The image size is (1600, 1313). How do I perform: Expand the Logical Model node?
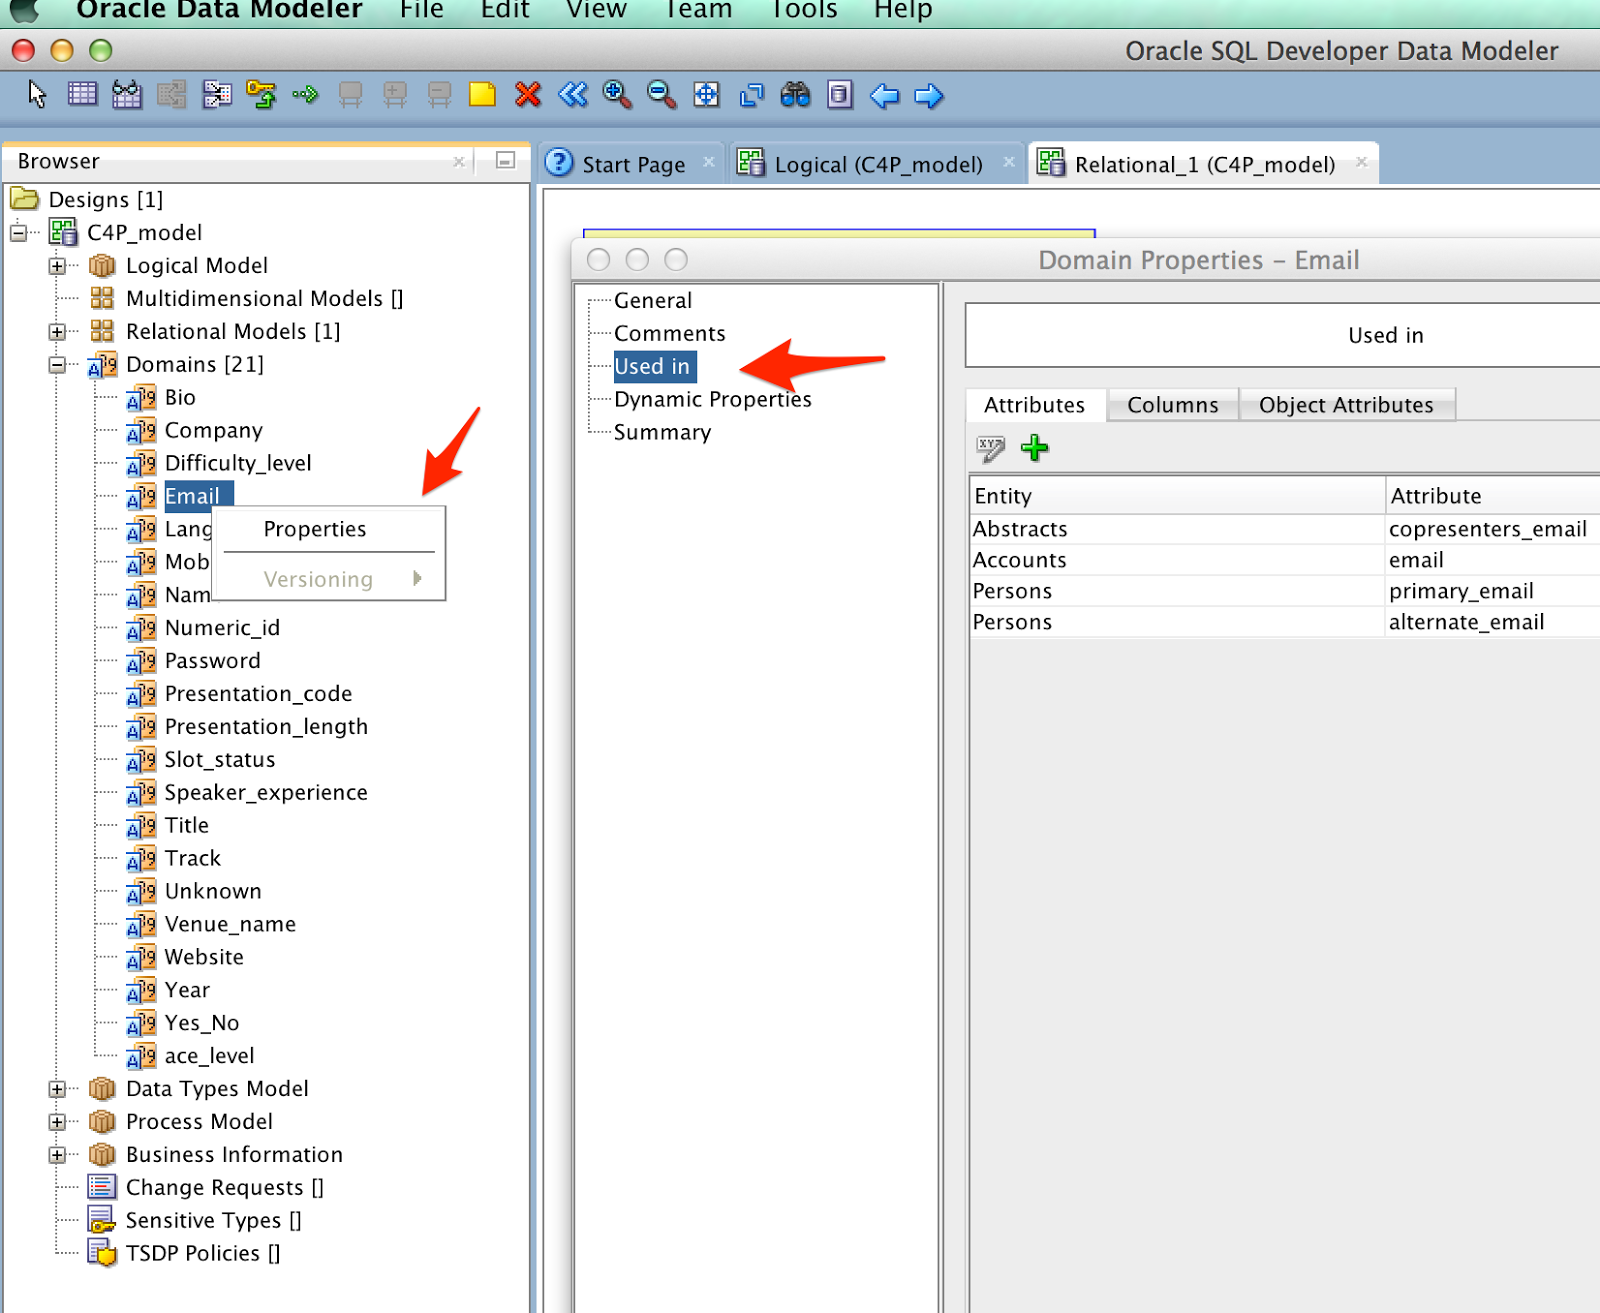tap(57, 266)
